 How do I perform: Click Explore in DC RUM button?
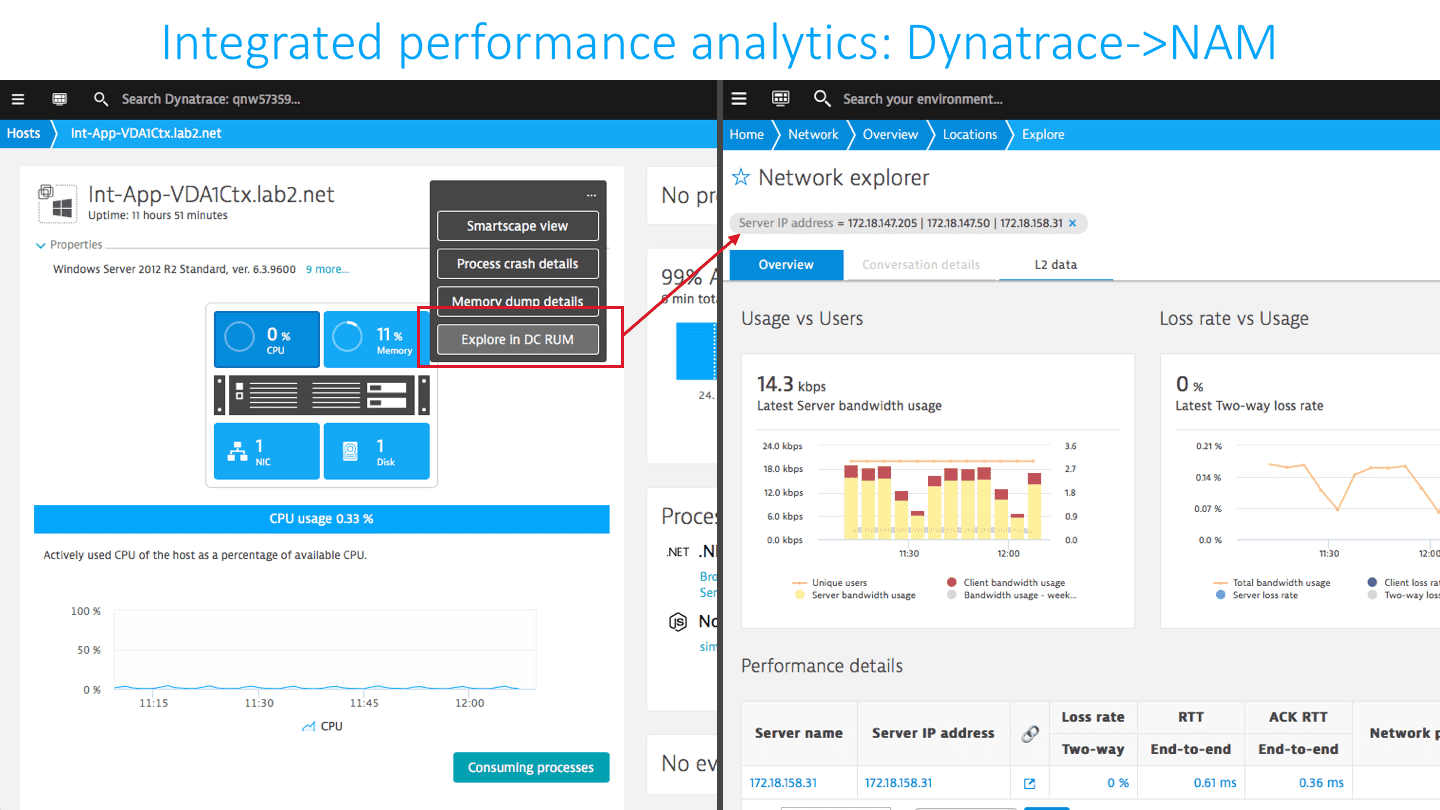(x=517, y=340)
